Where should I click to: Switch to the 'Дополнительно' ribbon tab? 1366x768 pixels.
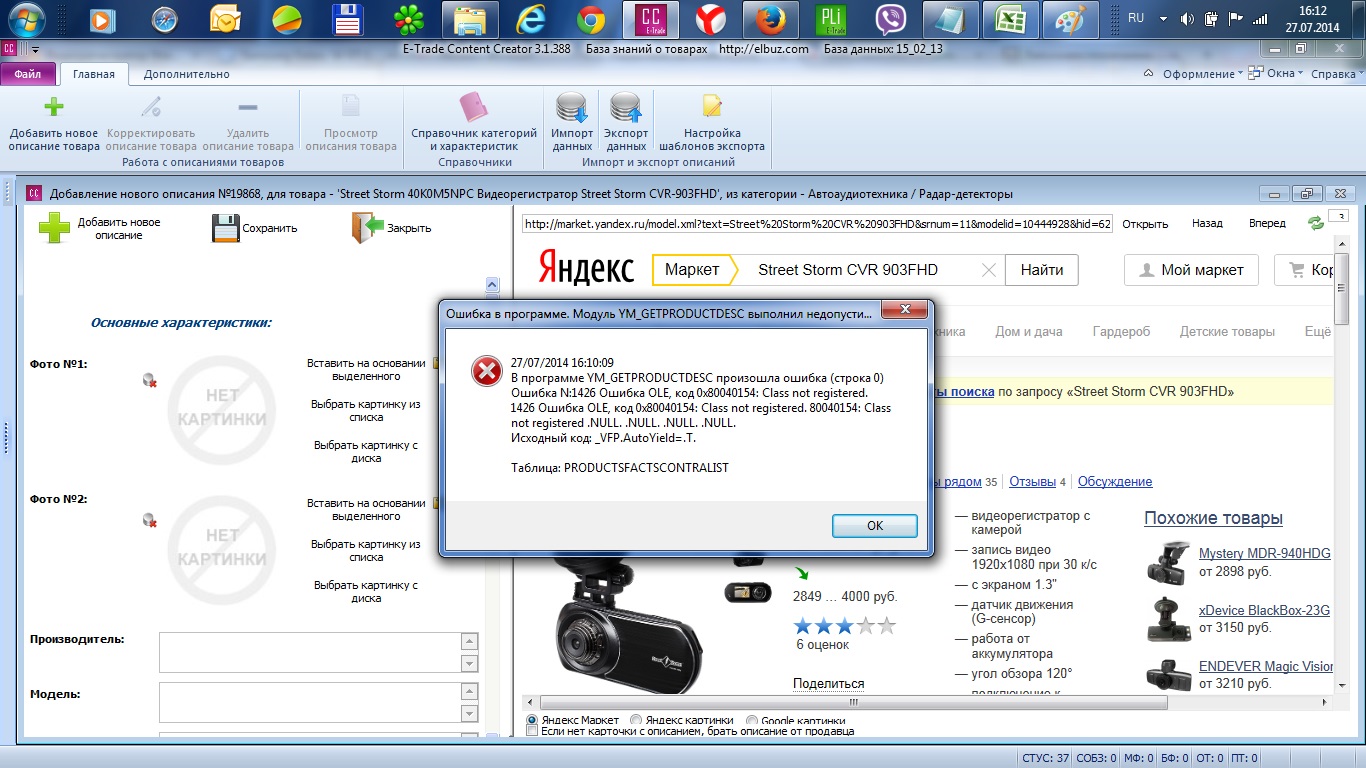click(x=187, y=74)
